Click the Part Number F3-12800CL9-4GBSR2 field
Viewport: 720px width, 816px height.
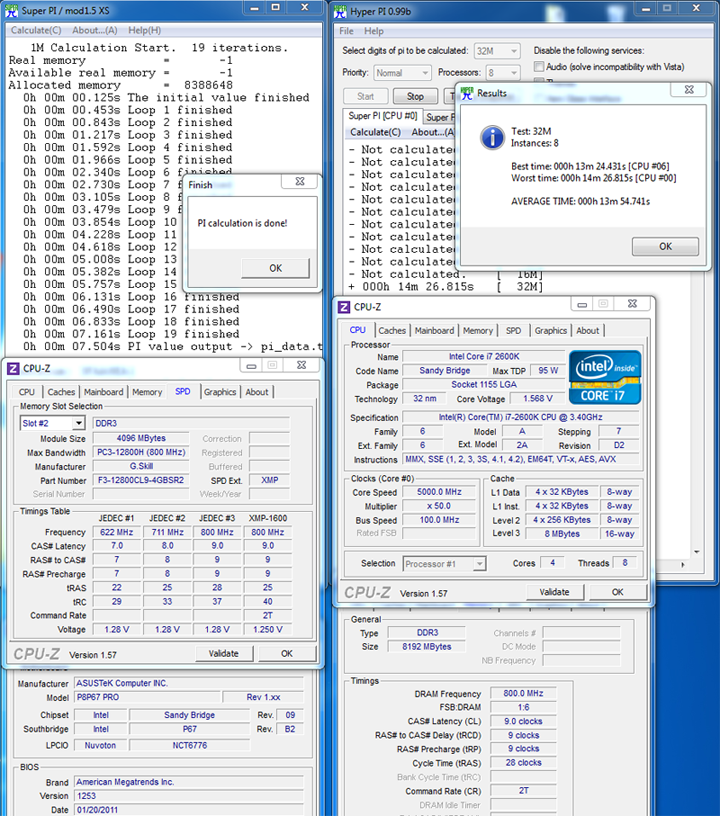coord(140,480)
